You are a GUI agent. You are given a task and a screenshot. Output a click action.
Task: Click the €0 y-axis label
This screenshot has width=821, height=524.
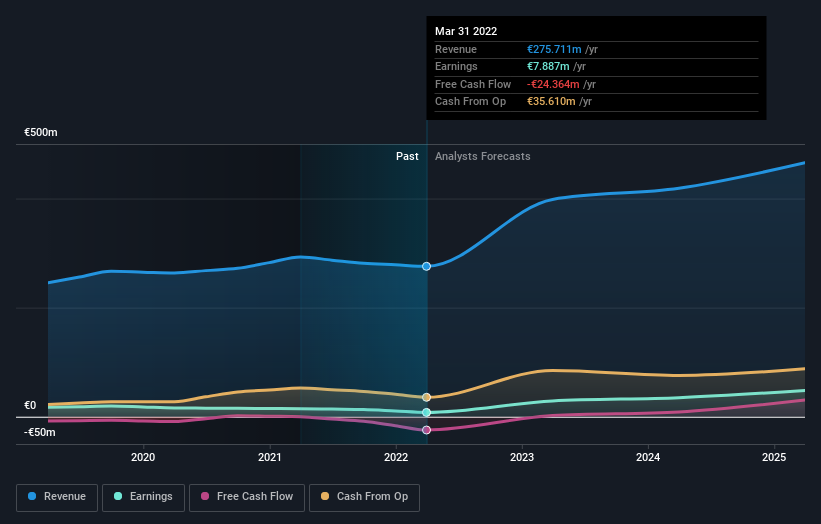30,406
